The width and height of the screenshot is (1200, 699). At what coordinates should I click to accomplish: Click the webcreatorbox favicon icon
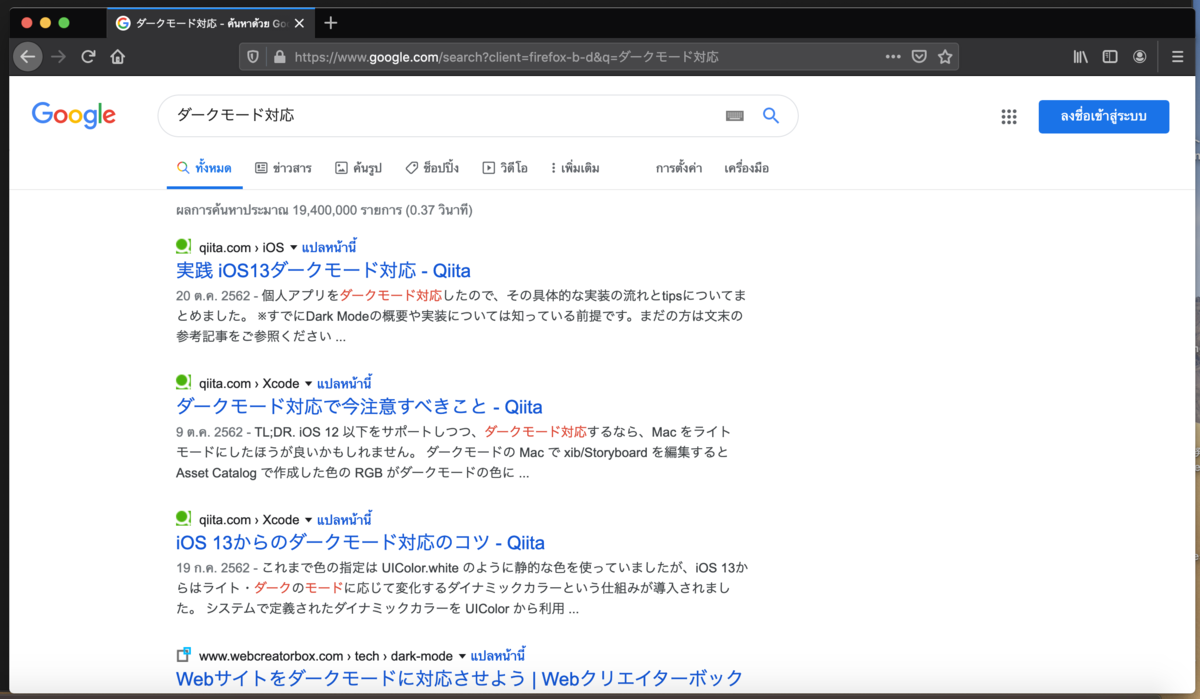pyautogui.click(x=183, y=655)
